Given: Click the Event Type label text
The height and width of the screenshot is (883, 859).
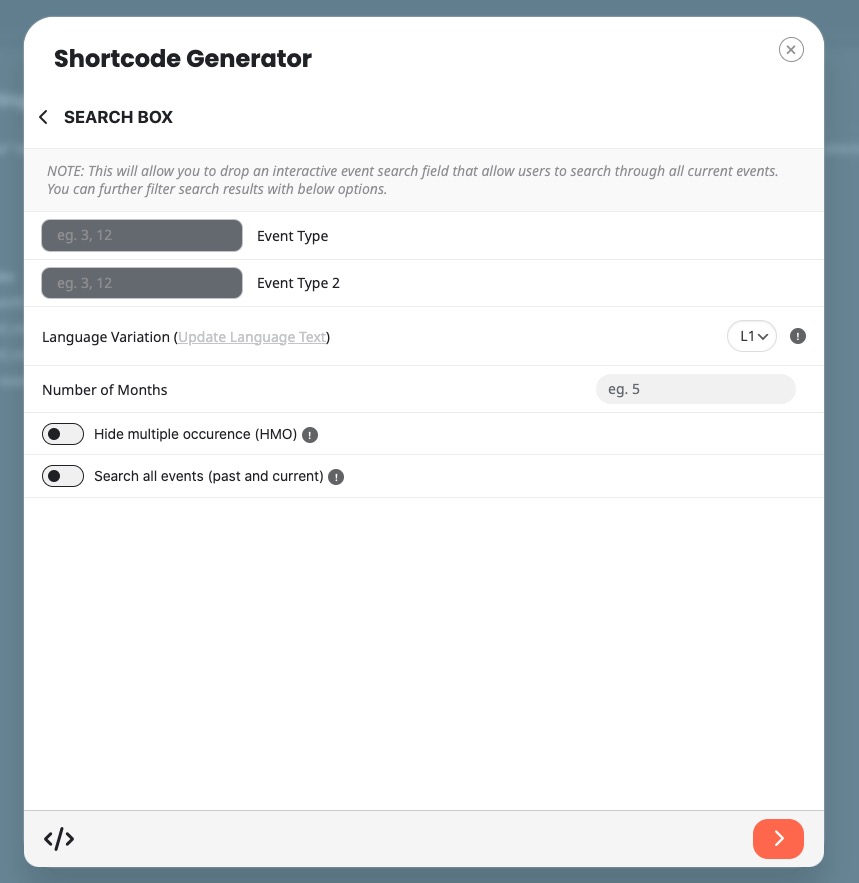Looking at the screenshot, I should coord(292,236).
